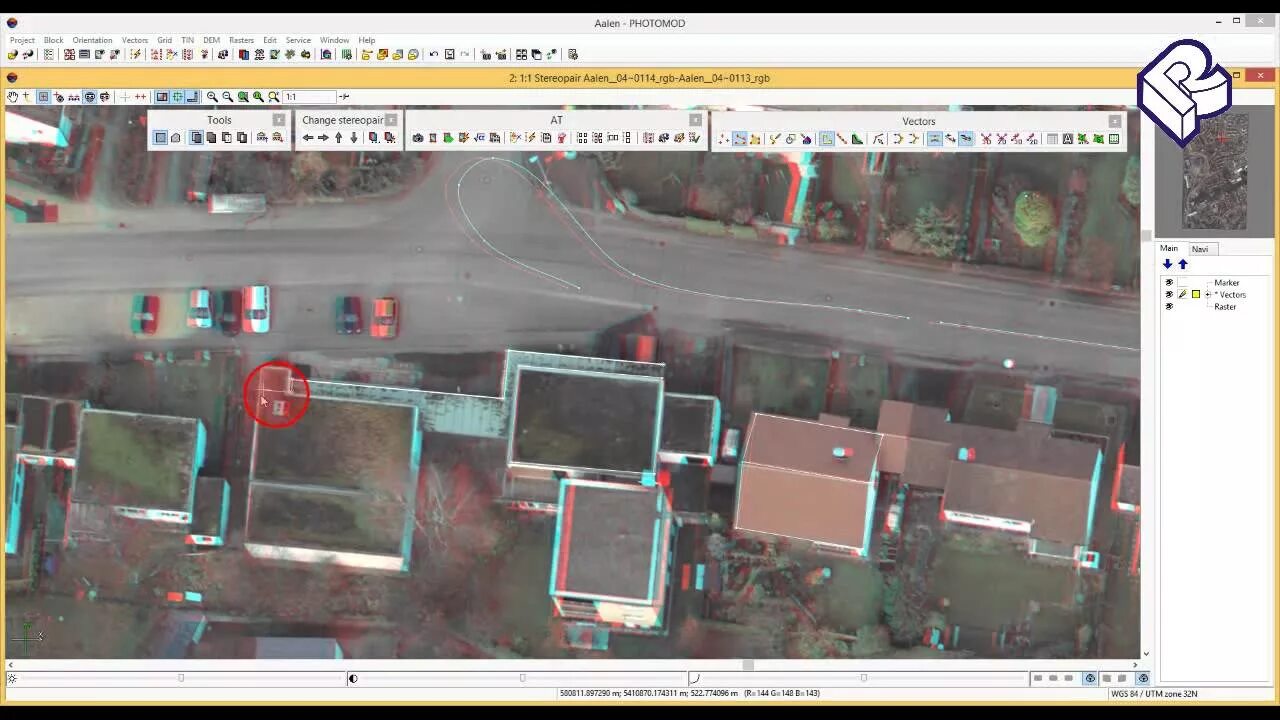Open Change stereopair toolbar options arrow
Viewport: 1280px width, 720px height.
[391, 120]
